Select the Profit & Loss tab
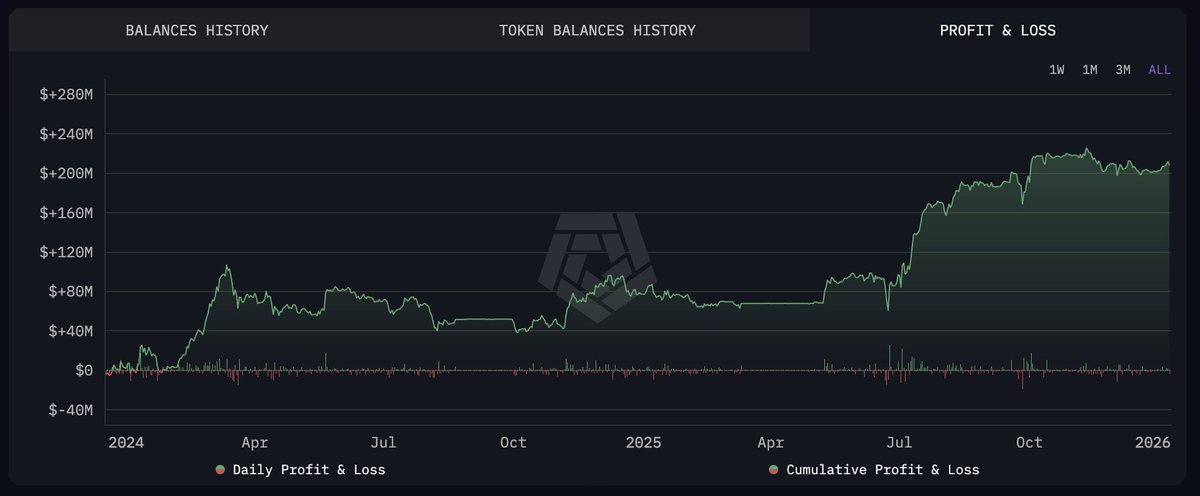 [x=997, y=30]
